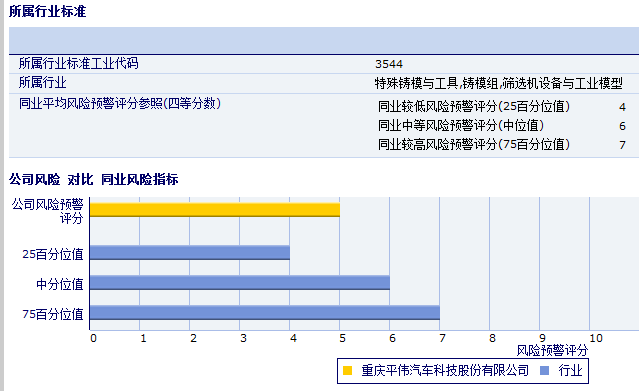Click the blue 行业 legend swatch
The image size is (643, 391).
coord(545,370)
